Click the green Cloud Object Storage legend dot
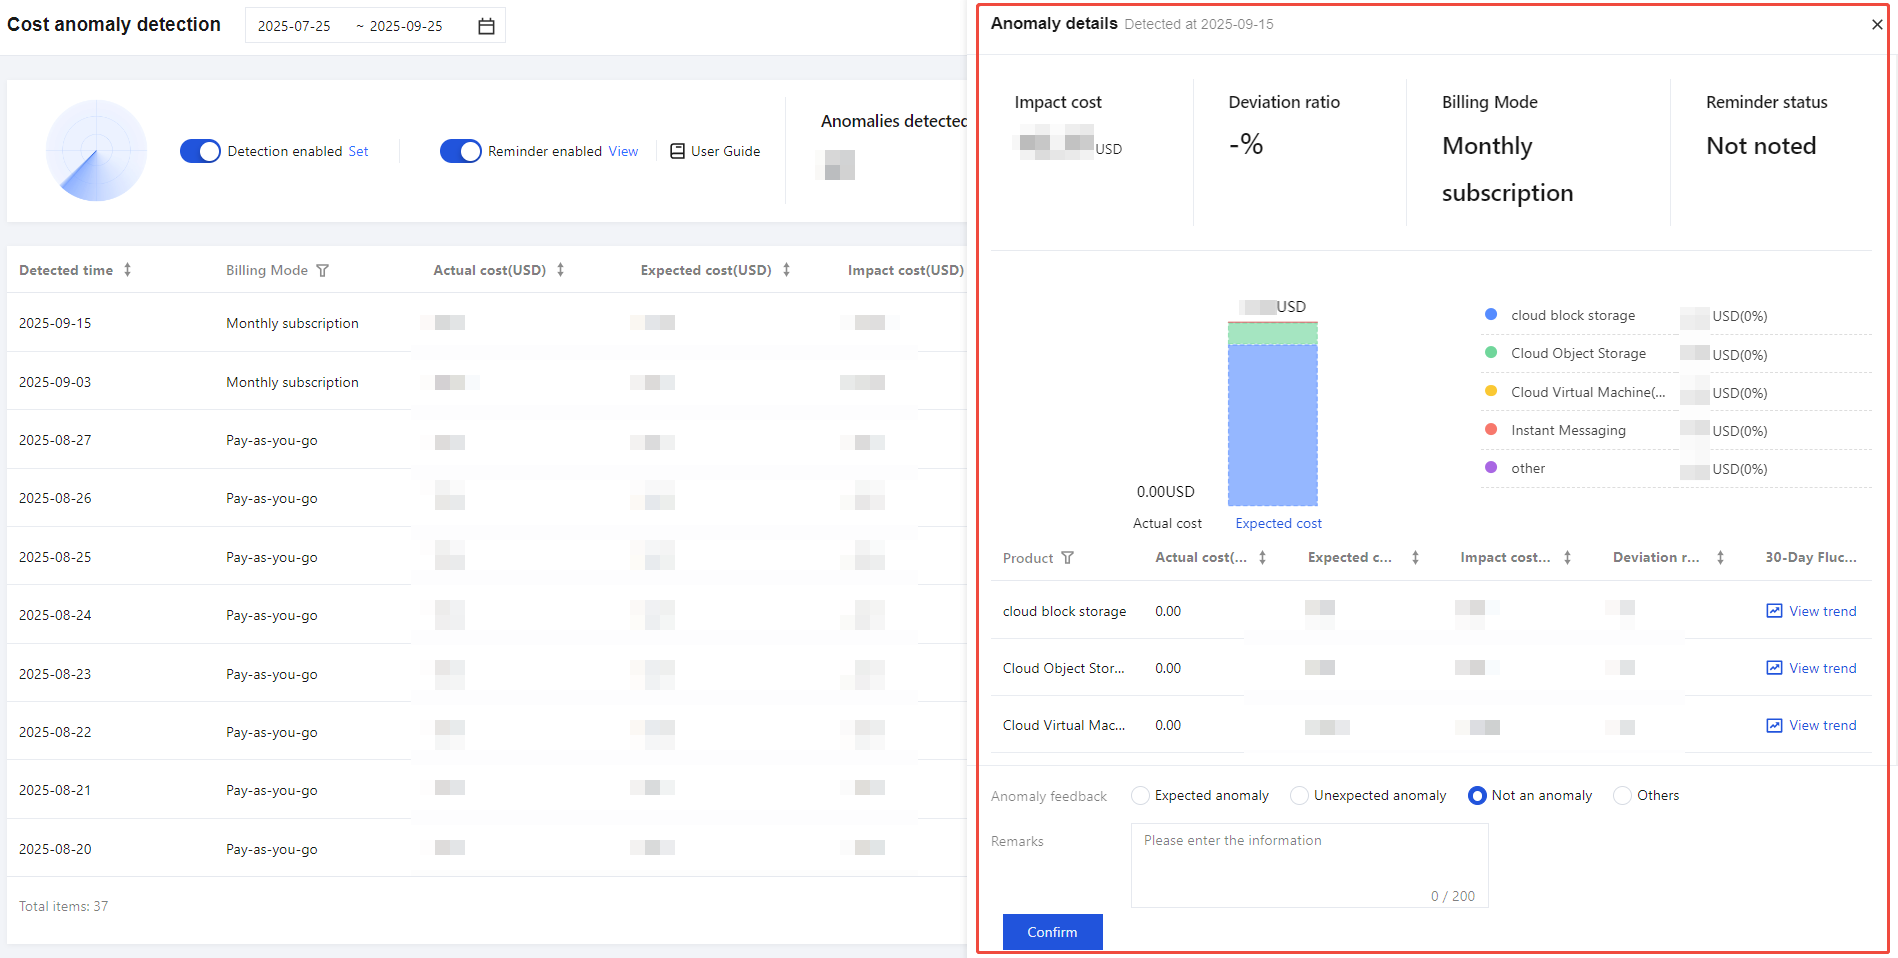Screen dimensions: 1898x958 [x=1491, y=352]
